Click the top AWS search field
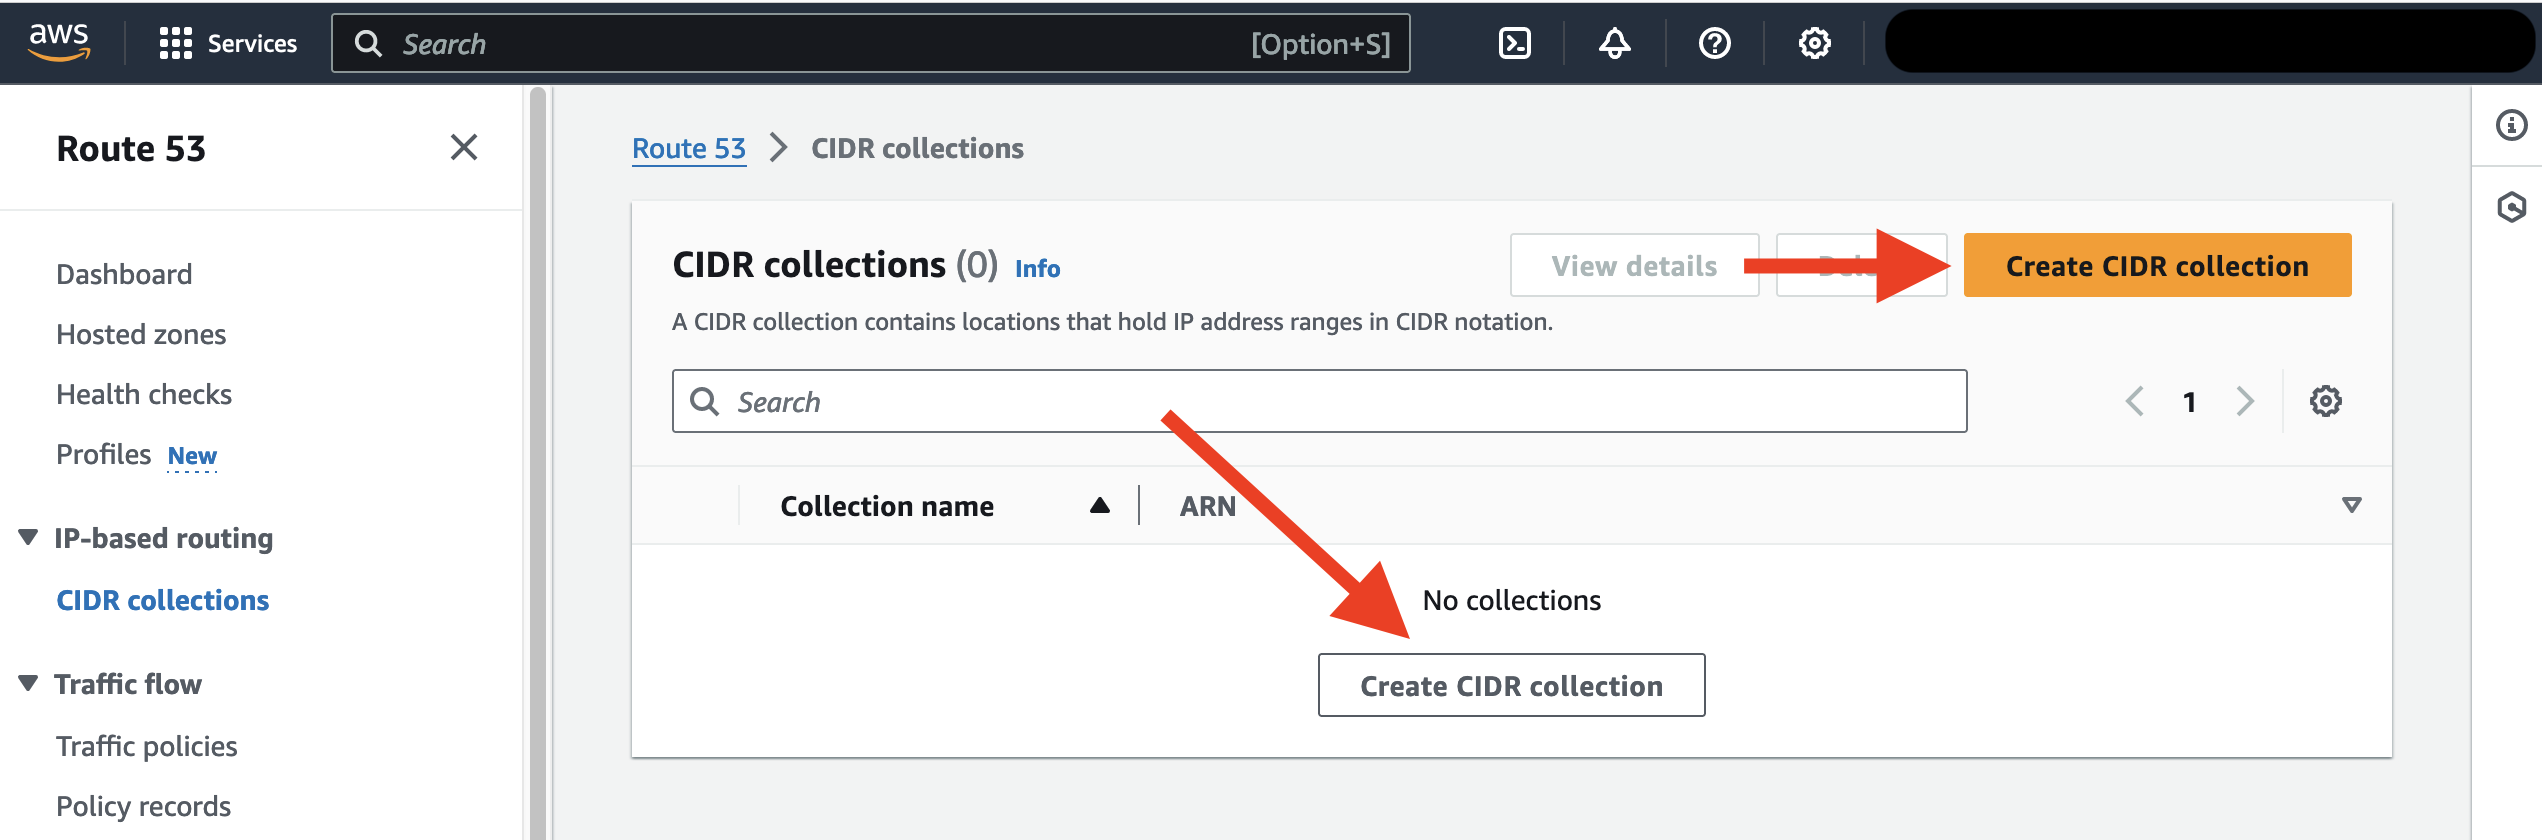 click(x=870, y=43)
